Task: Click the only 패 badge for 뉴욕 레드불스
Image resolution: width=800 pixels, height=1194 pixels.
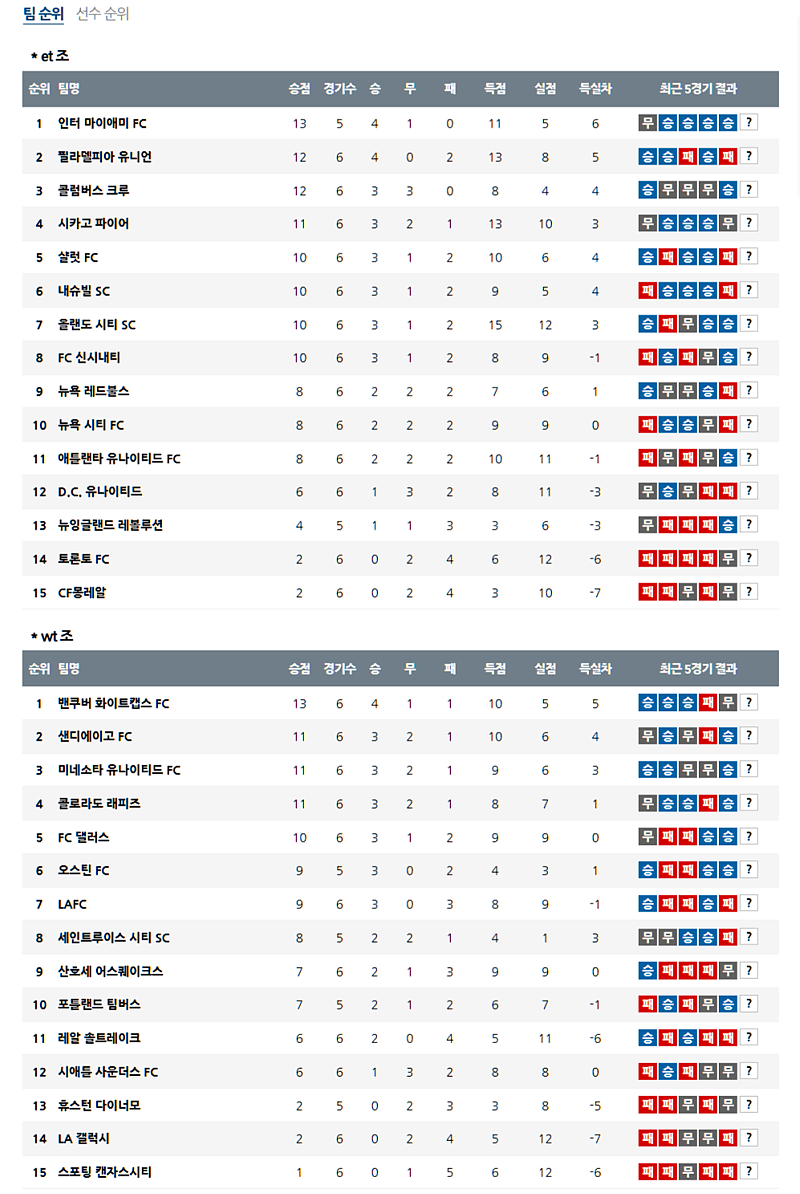Action: click(x=728, y=391)
